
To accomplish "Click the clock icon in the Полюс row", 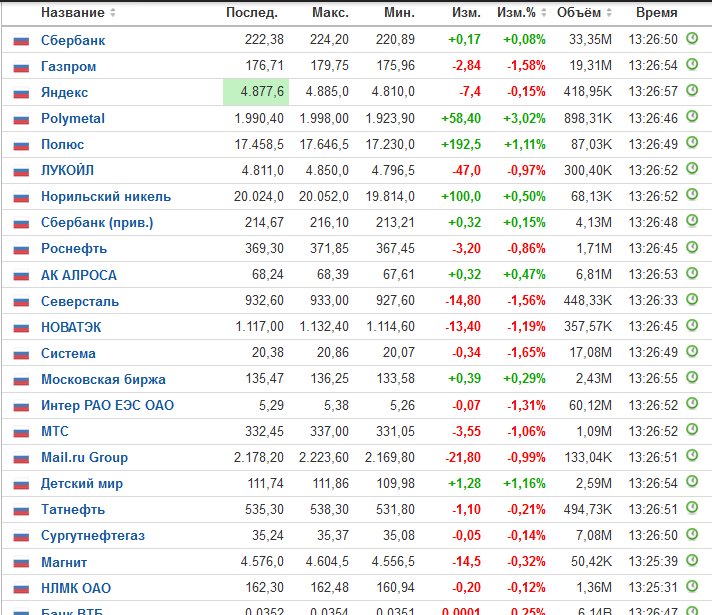I will 692,143.
